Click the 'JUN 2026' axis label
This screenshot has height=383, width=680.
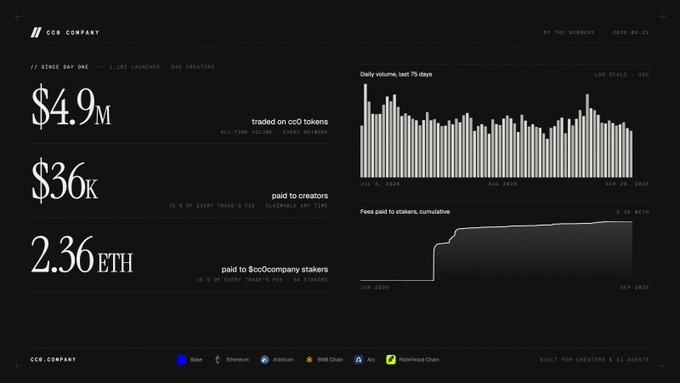point(374,287)
